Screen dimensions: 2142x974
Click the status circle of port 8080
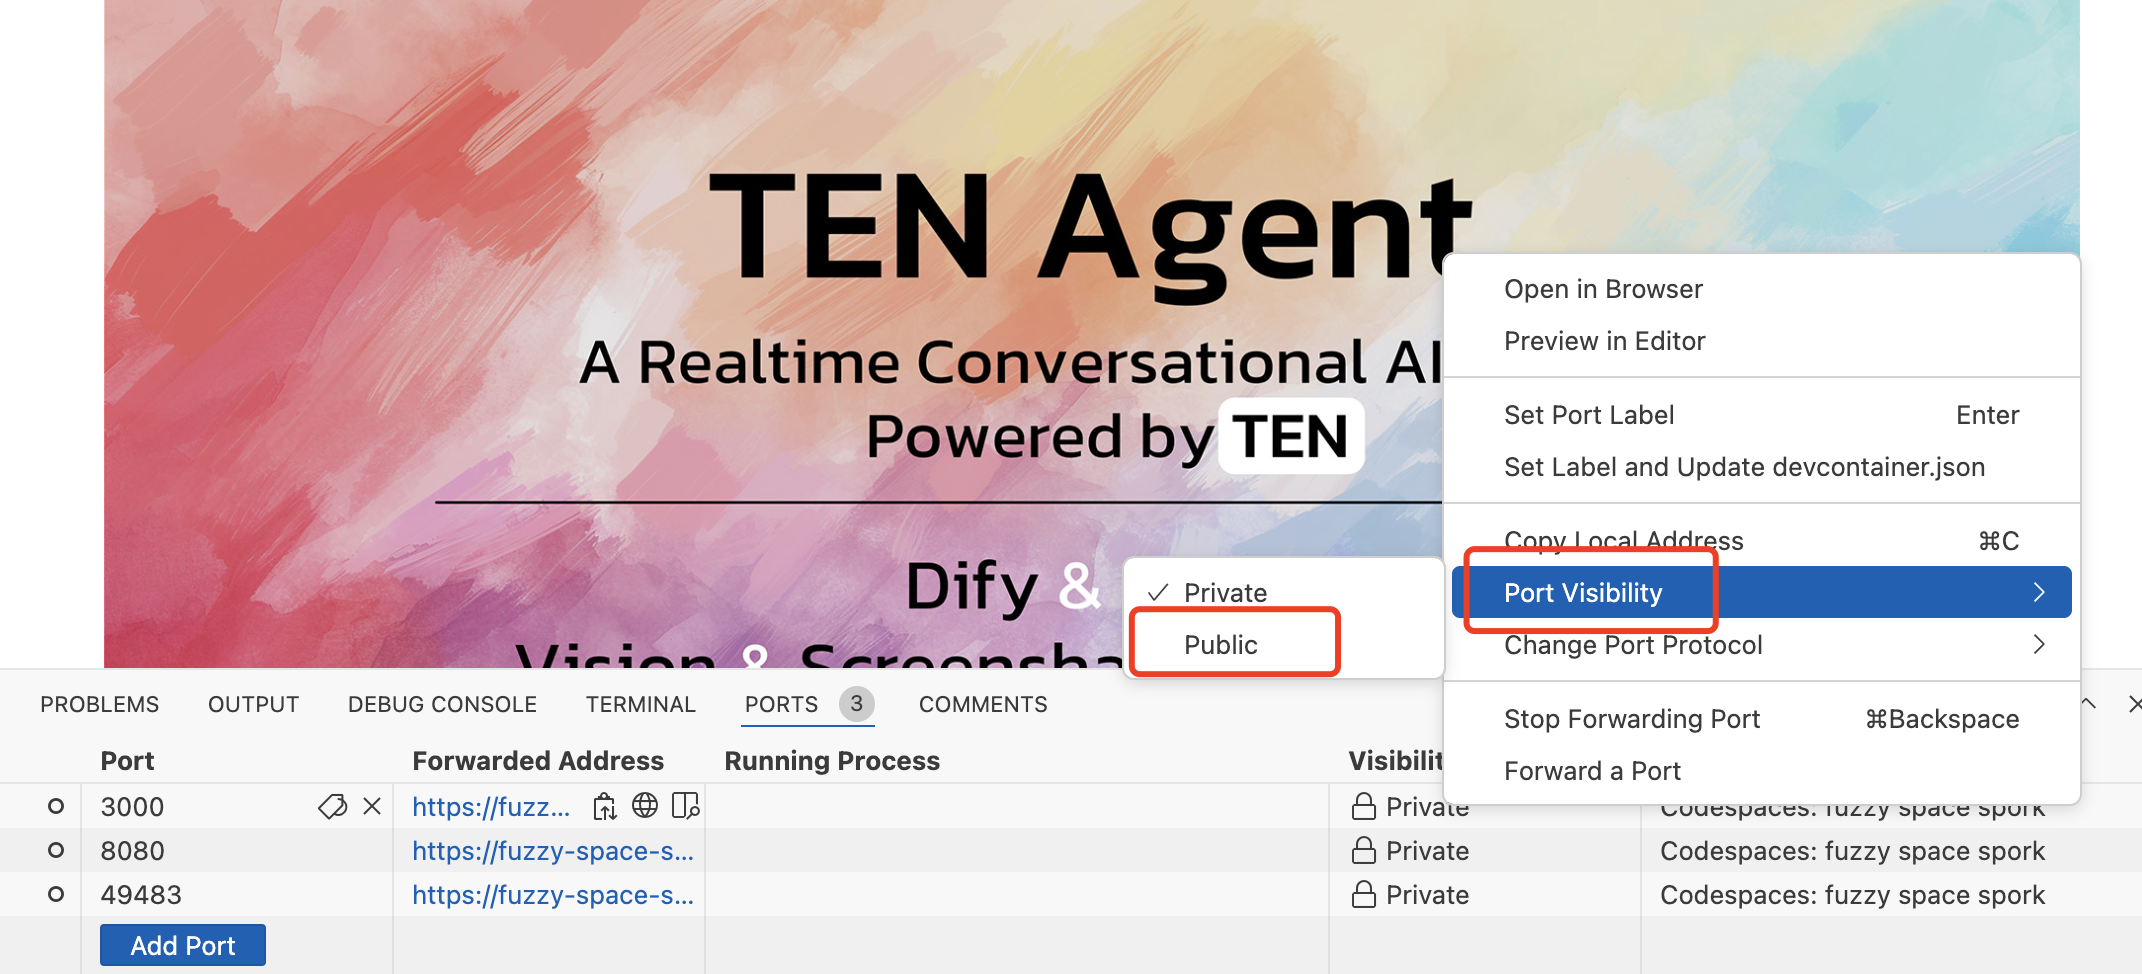point(56,850)
